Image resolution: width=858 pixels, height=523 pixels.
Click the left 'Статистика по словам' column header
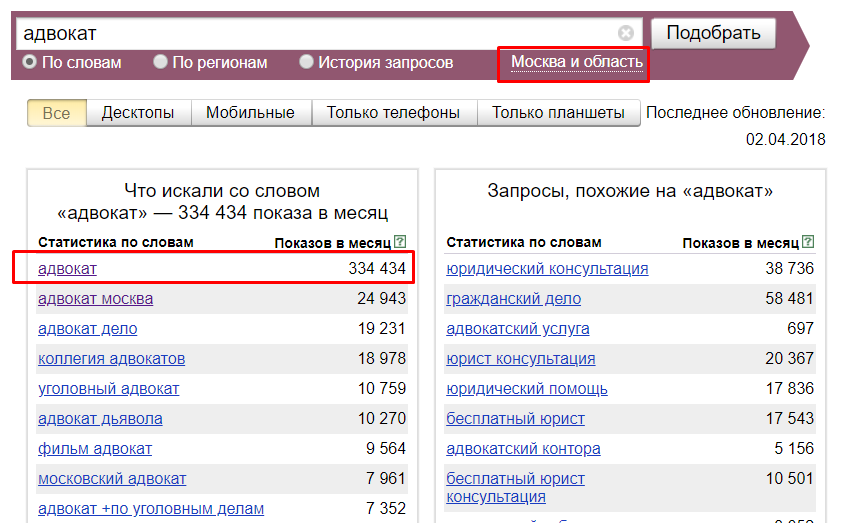pos(115,242)
